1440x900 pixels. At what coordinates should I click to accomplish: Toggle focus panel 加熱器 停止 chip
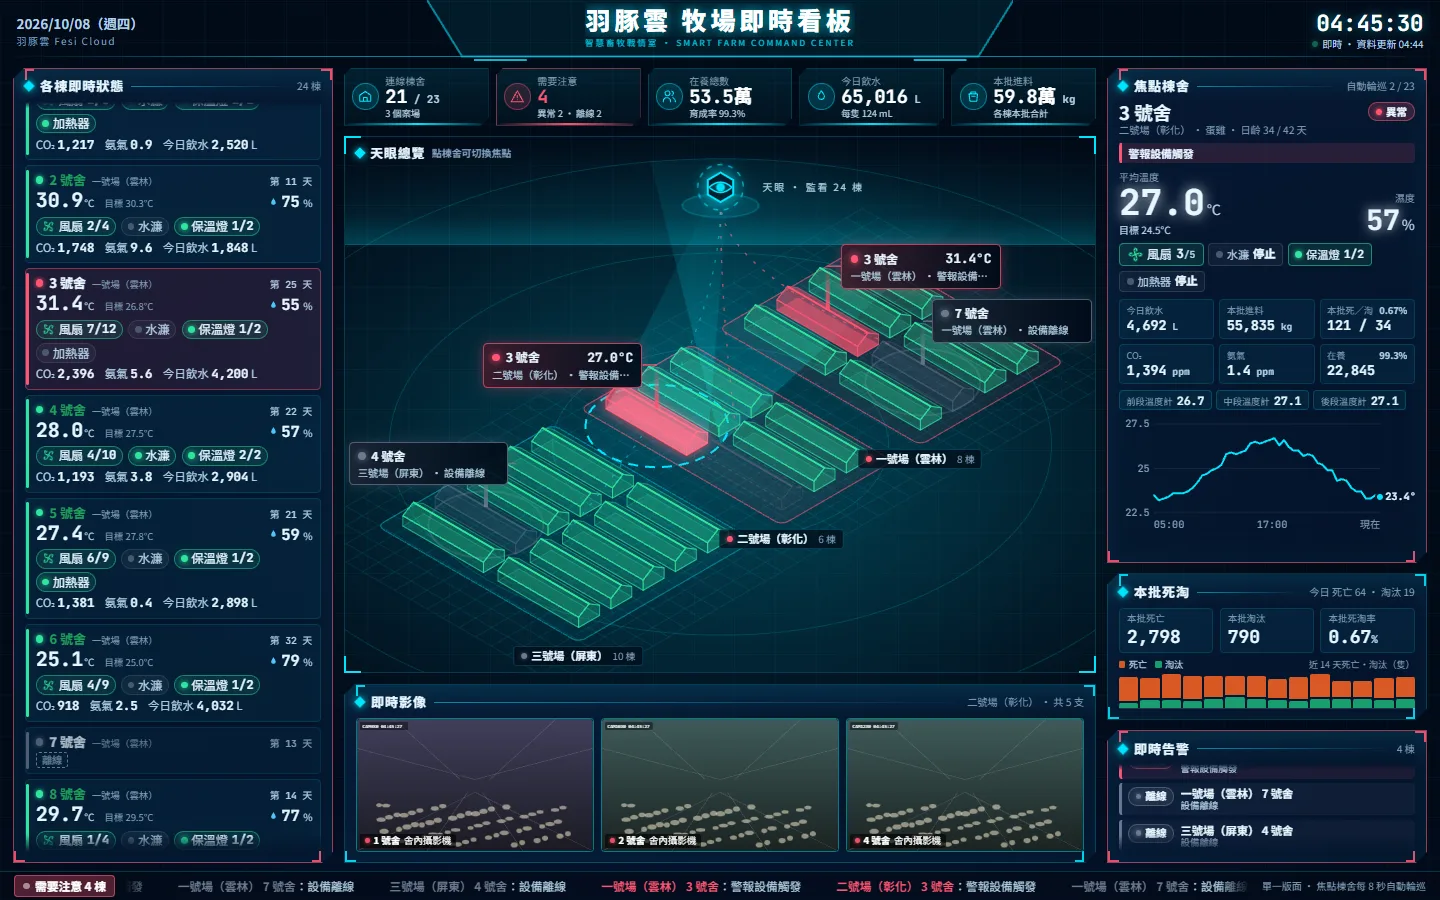1161,282
